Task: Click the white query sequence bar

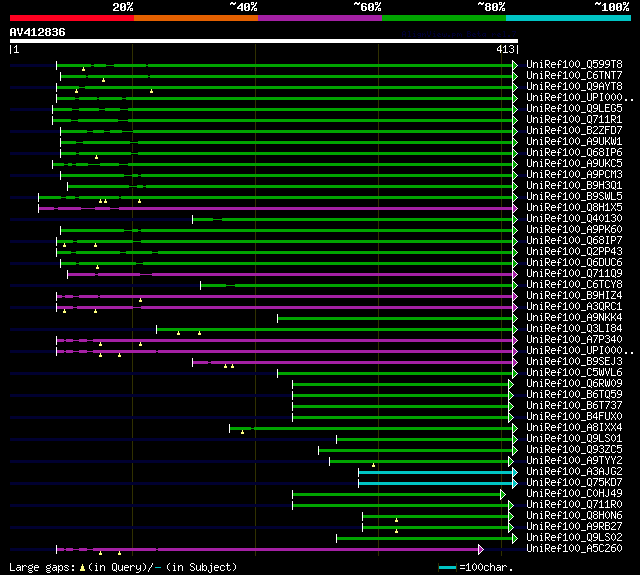Action: (x=264, y=41)
